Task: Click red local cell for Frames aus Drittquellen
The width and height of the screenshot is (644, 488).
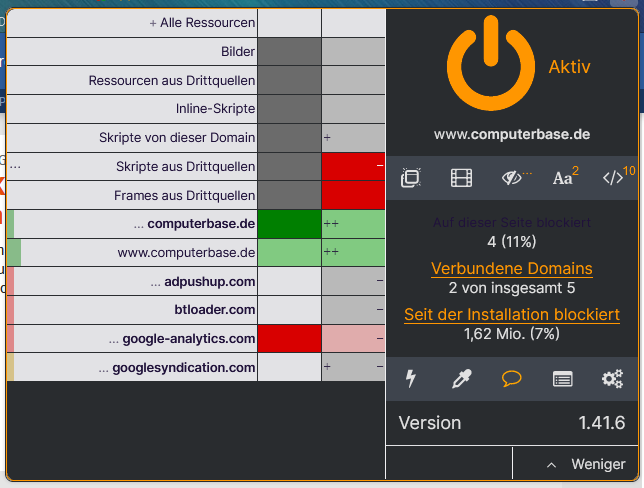Action: [x=353, y=195]
